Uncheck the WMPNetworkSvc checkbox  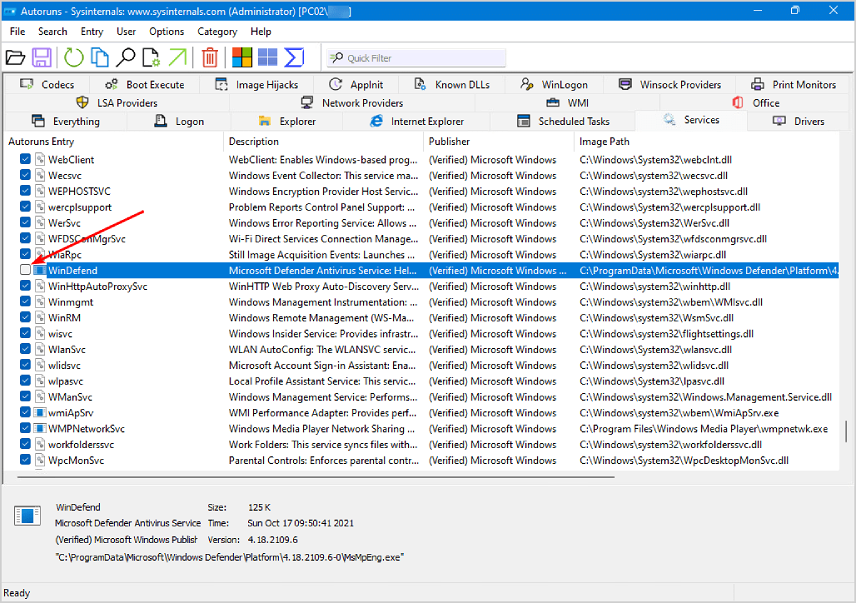[25, 428]
